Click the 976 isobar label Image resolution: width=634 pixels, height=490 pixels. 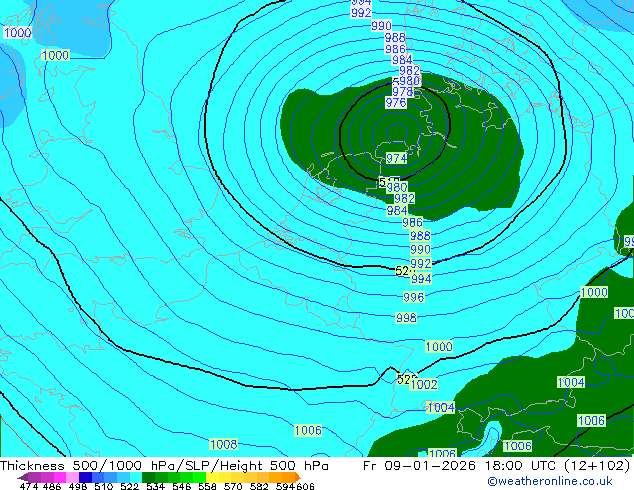tap(395, 103)
